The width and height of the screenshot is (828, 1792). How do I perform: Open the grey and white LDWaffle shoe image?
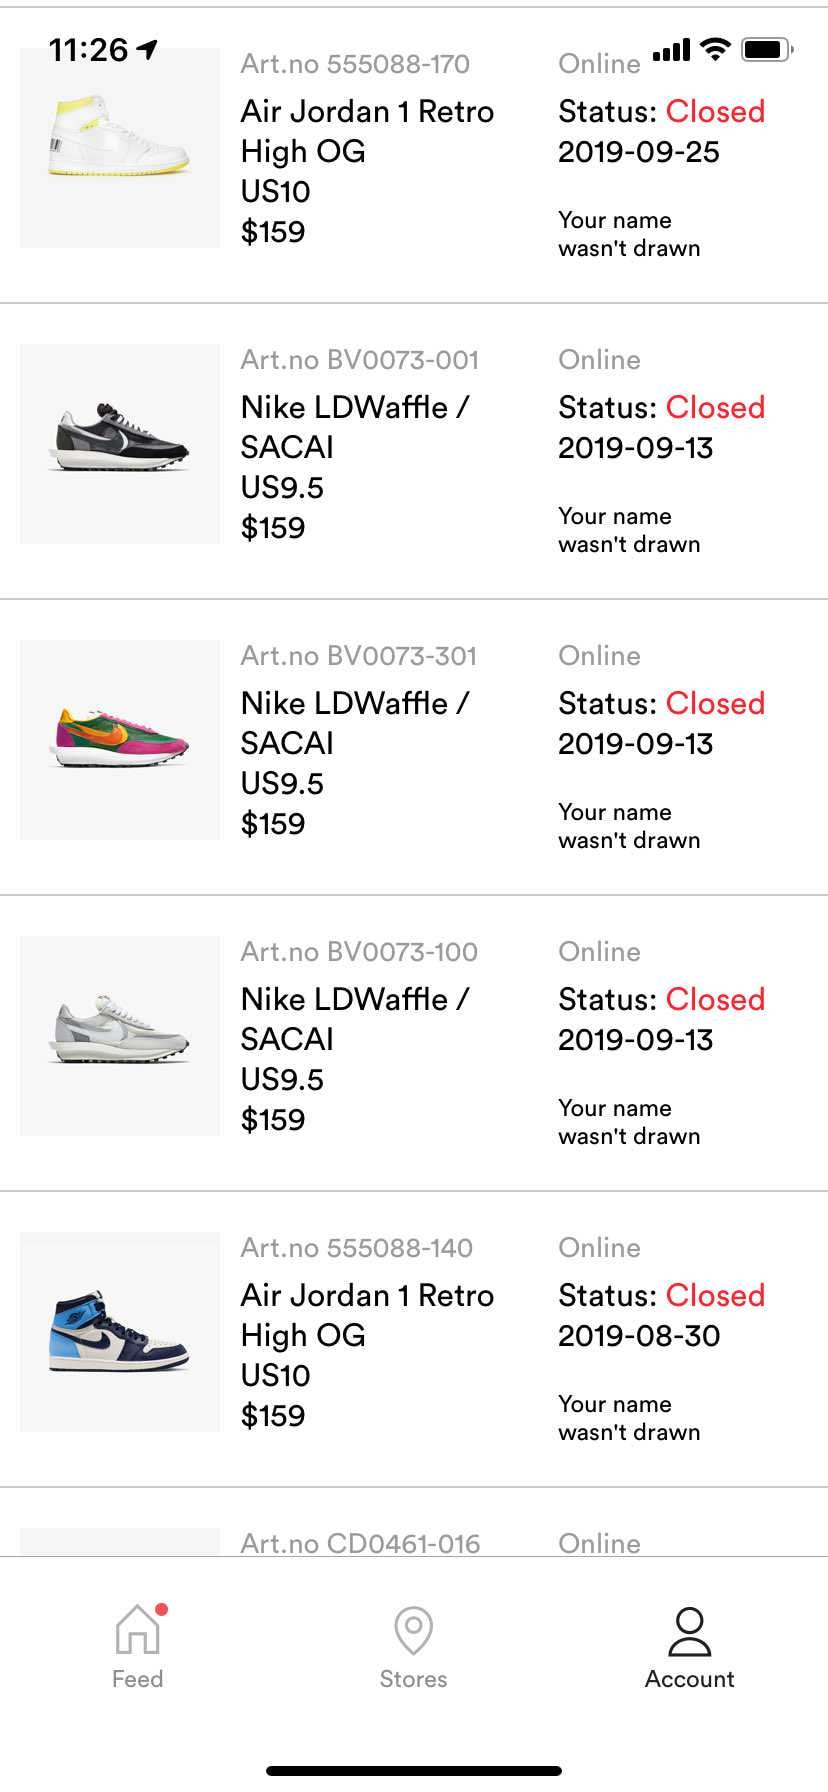(x=120, y=1036)
